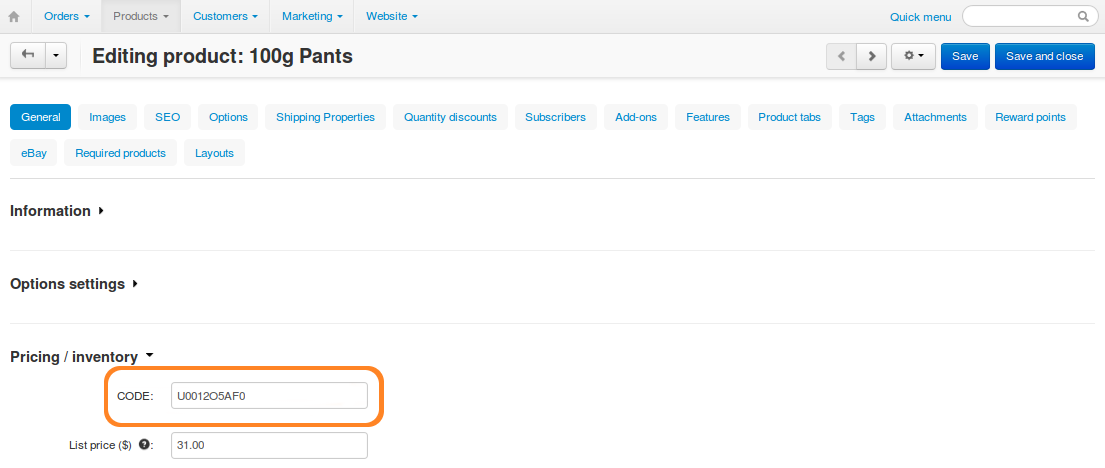Image resolution: width=1105 pixels, height=468 pixels.
Task: Open the dropdown next to back arrow
Action: coord(56,56)
